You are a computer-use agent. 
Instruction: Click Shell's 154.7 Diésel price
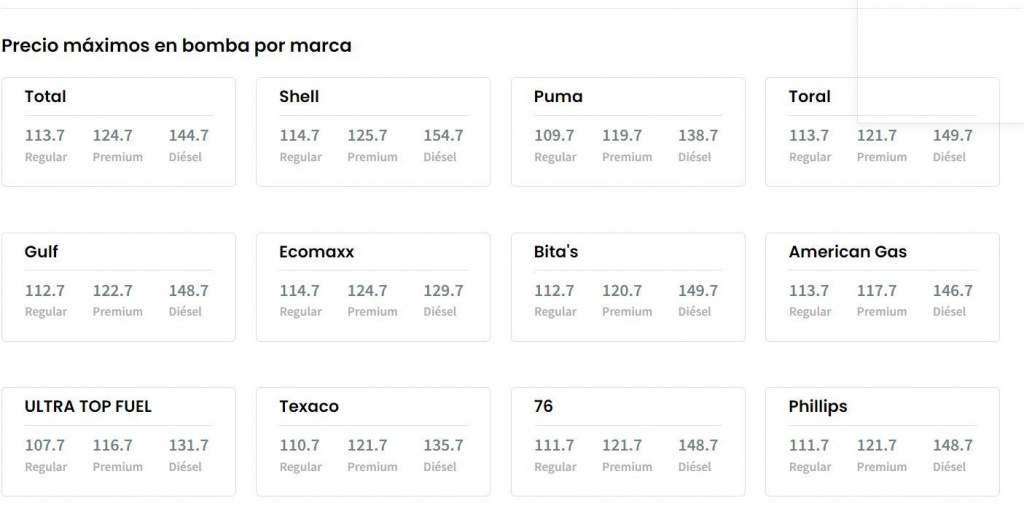(x=443, y=136)
